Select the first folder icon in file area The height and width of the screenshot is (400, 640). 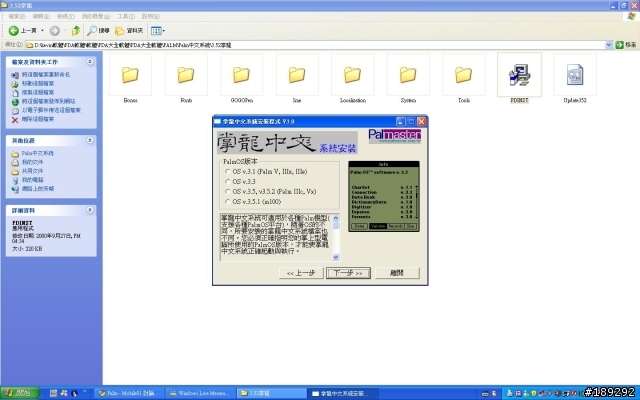[x=130, y=75]
